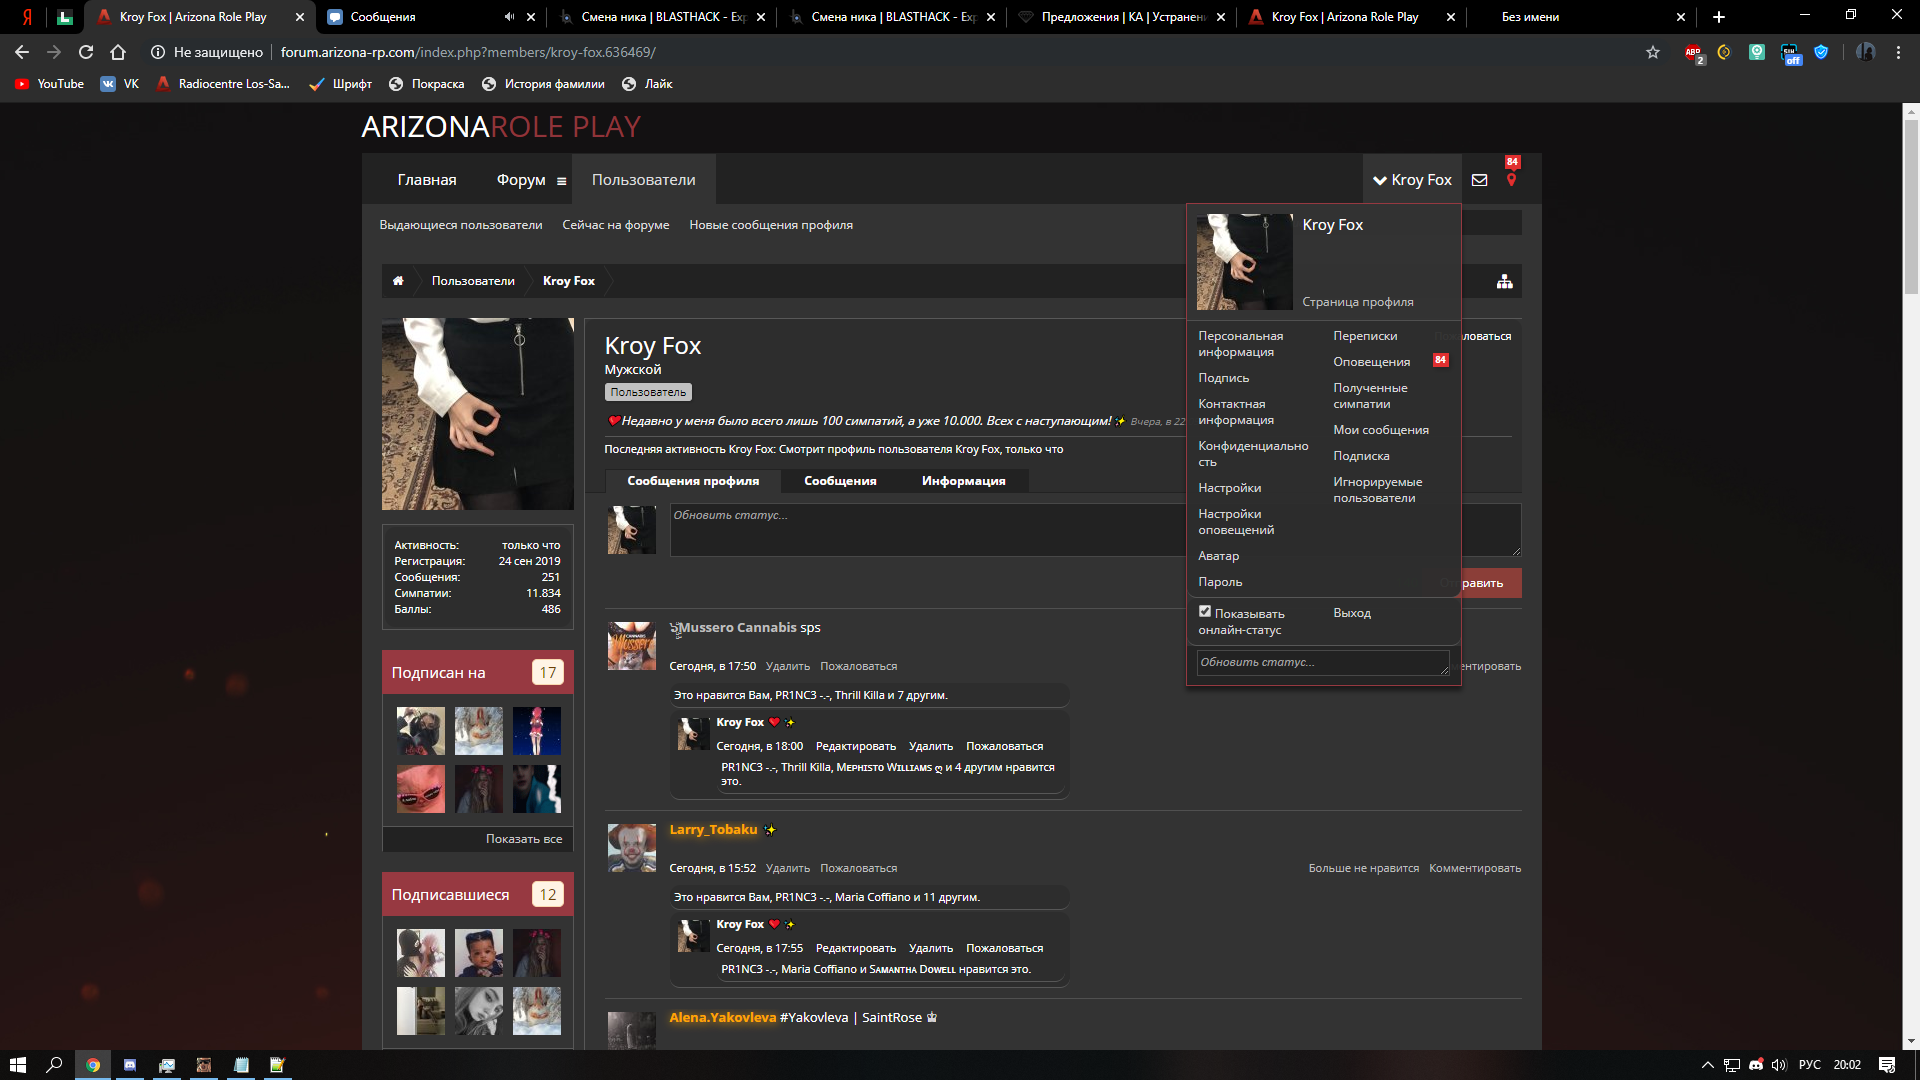This screenshot has width=1920, height=1080.
Task: Reload the page
Action: (x=86, y=52)
